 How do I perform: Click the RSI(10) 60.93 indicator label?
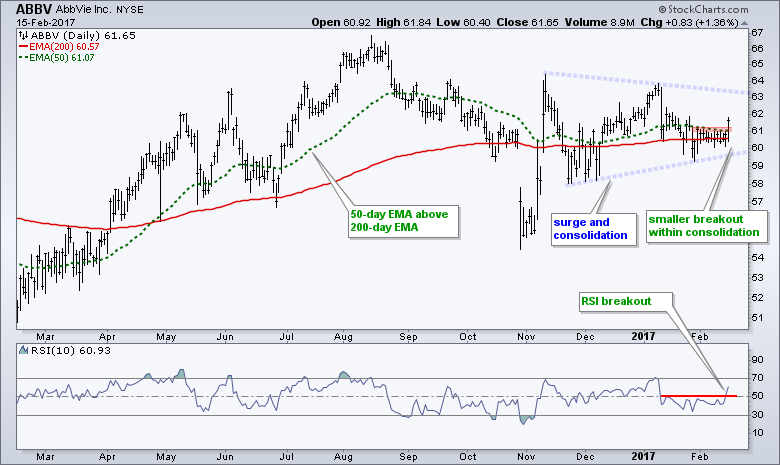71,350
